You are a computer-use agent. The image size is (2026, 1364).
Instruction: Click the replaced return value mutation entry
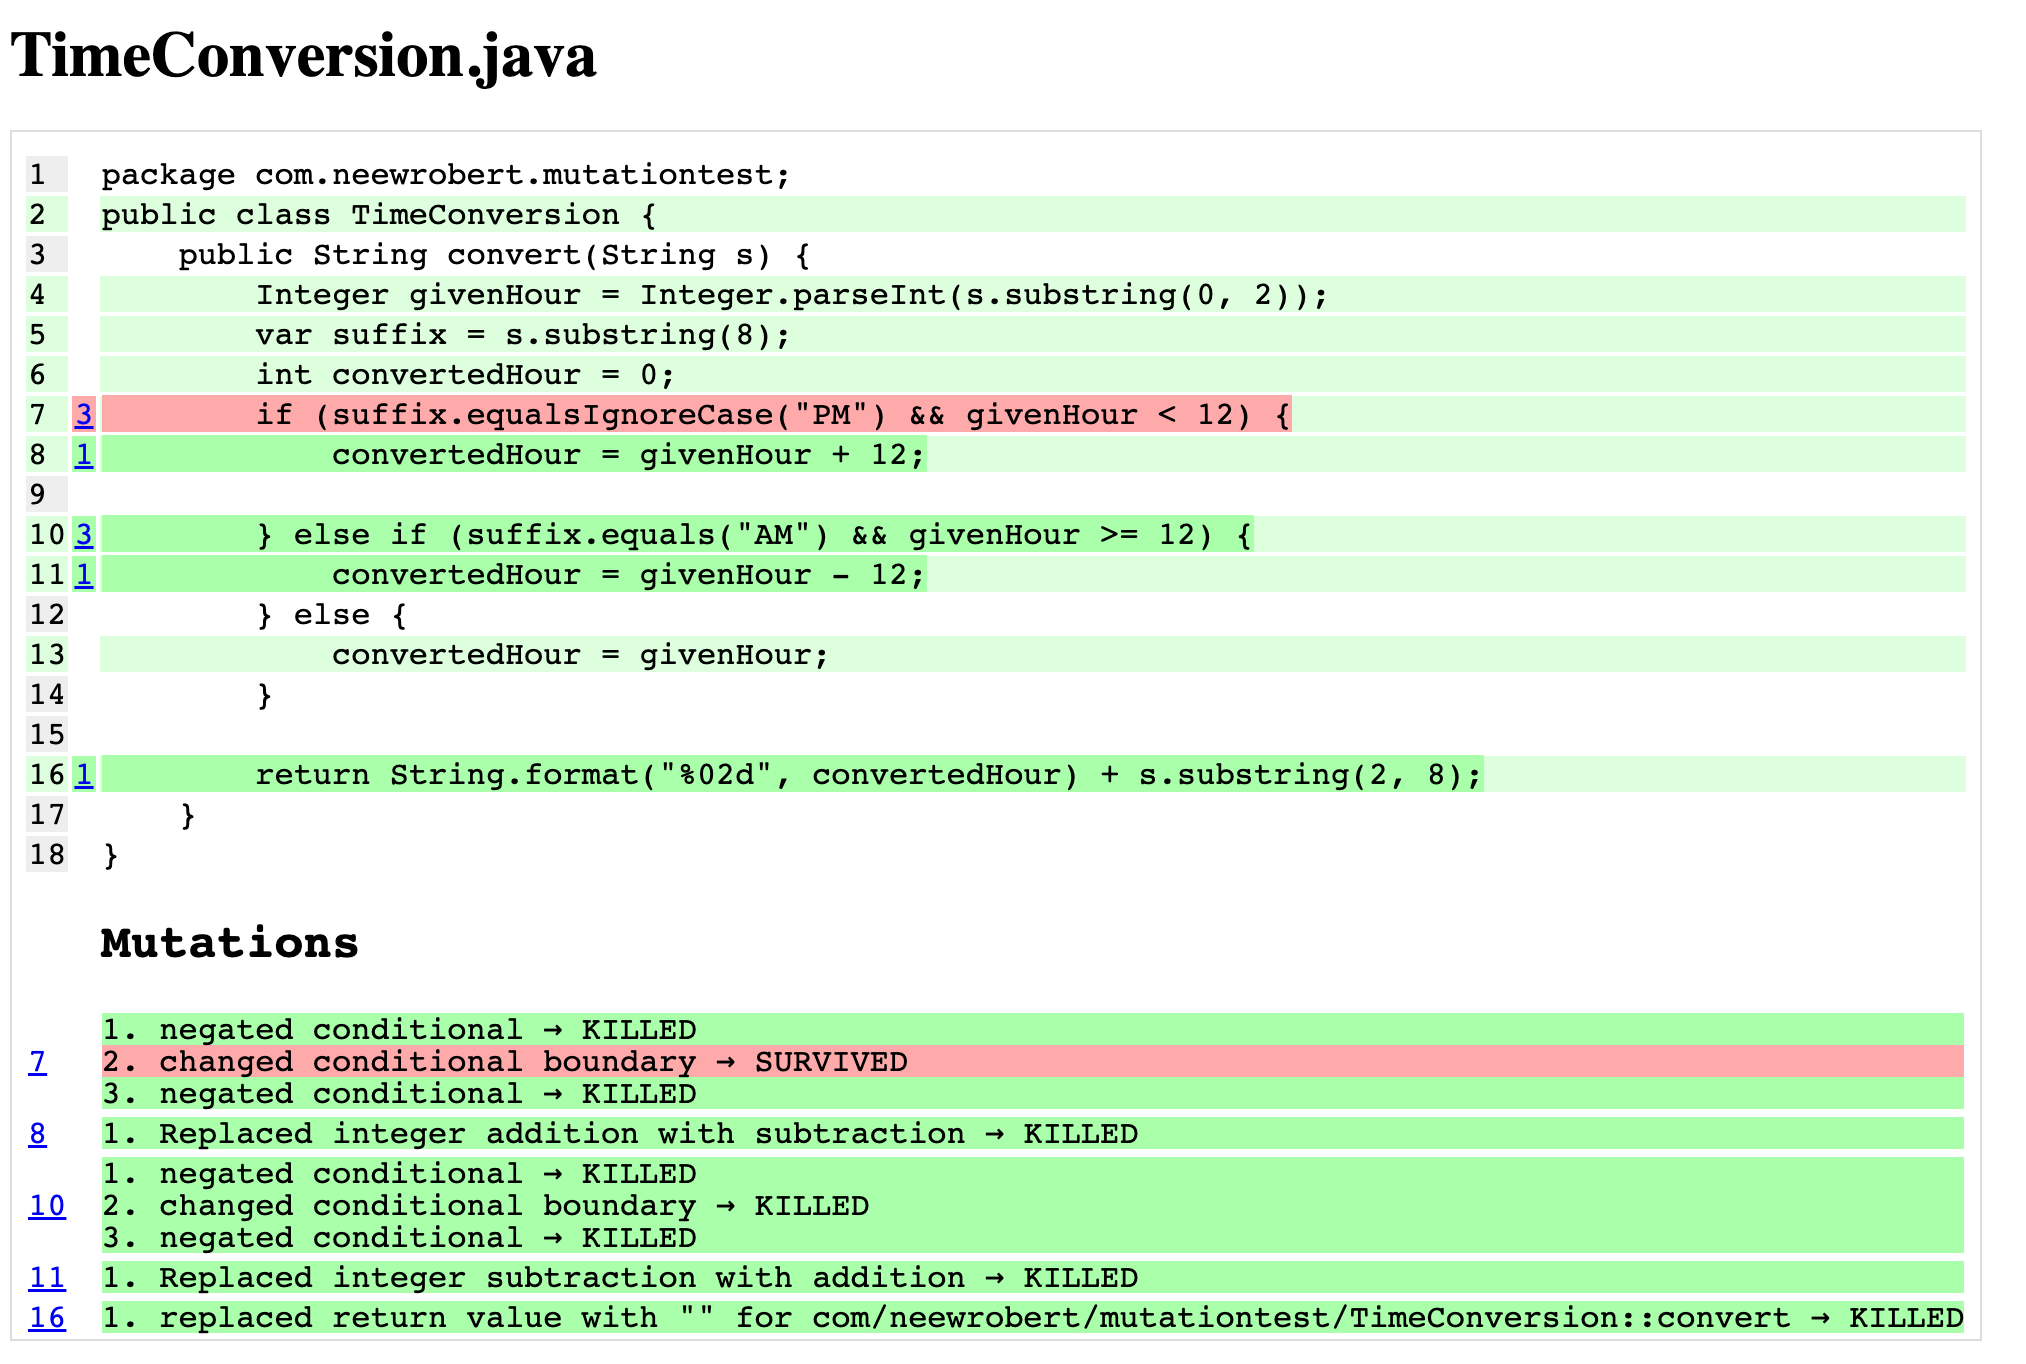tap(1031, 1318)
